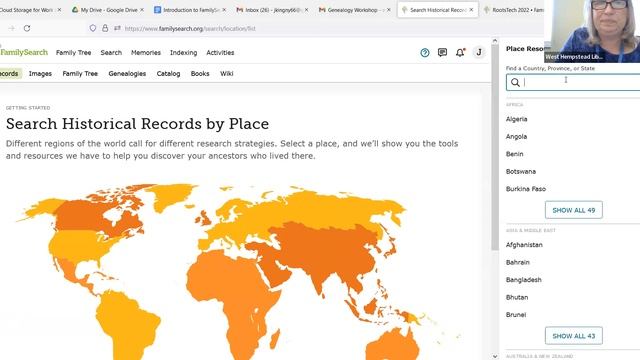This screenshot has height=360, width=640.
Task: Click the Find a Country search field
Action: (x=573, y=82)
